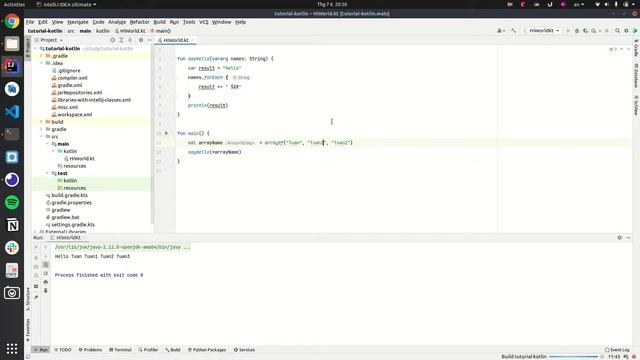Open Slack from the dock

pos(12,248)
